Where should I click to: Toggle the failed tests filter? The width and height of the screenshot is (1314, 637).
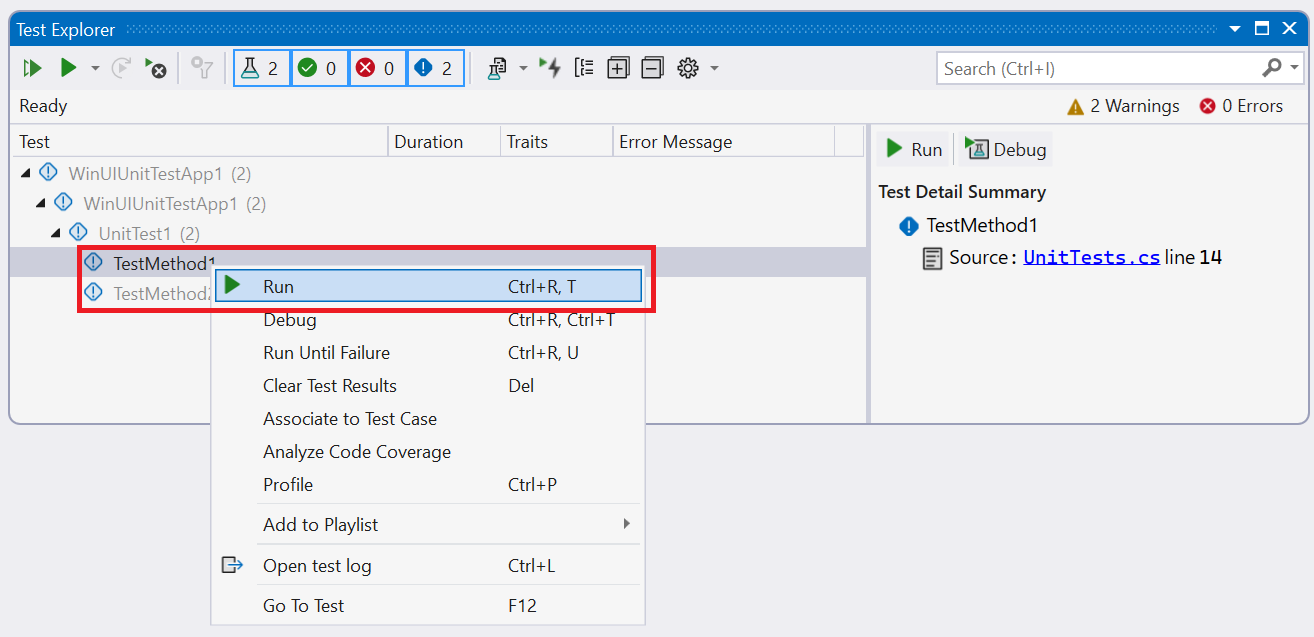click(377, 68)
